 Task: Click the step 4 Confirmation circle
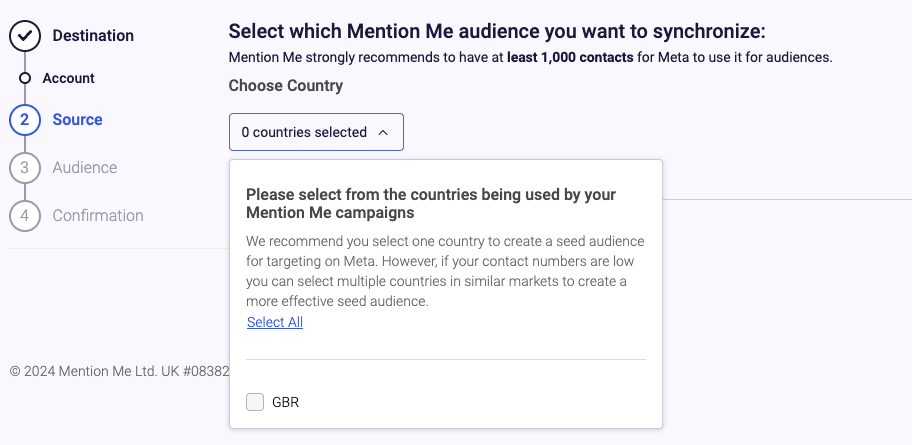point(24,216)
